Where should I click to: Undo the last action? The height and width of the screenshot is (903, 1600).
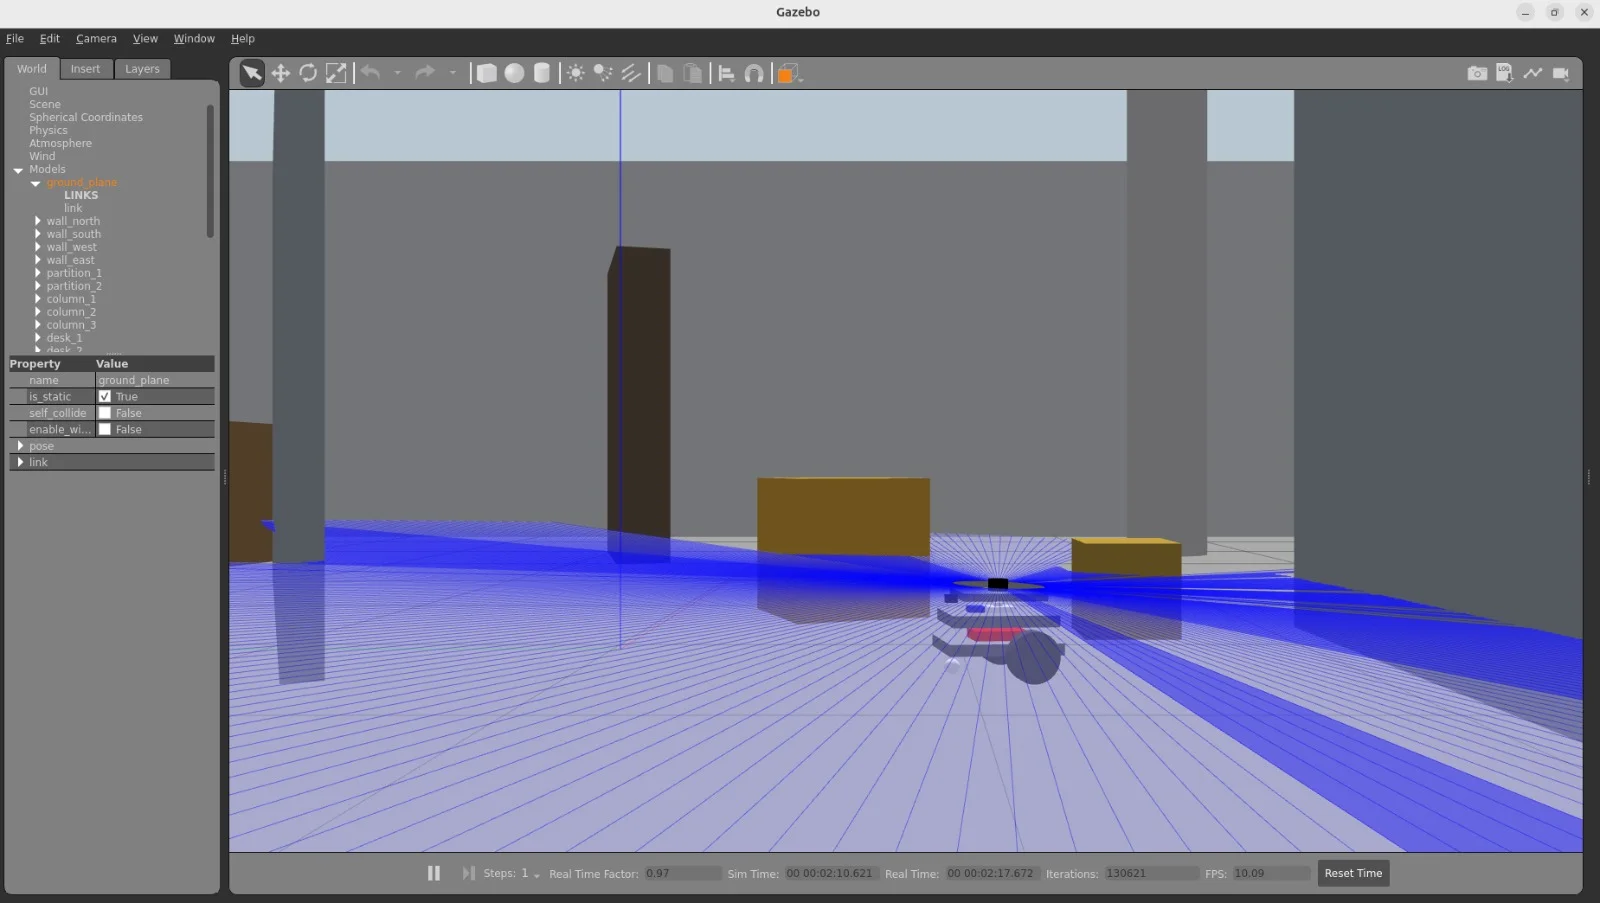(x=370, y=73)
